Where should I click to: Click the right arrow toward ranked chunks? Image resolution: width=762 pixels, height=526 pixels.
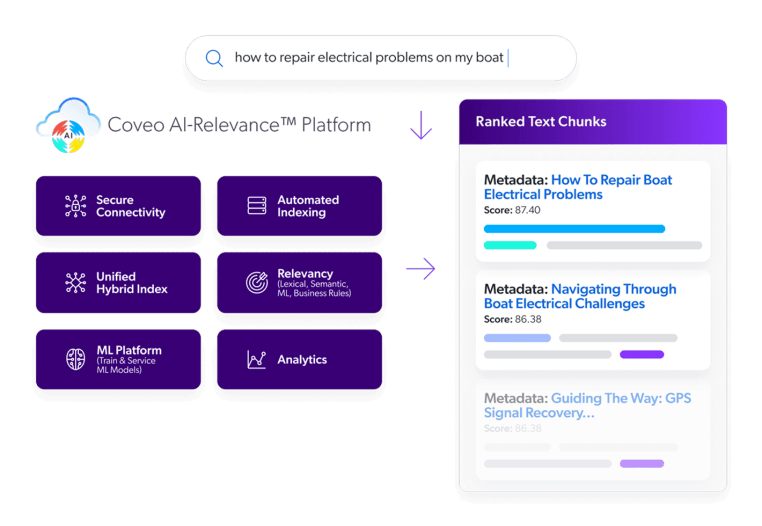click(421, 269)
